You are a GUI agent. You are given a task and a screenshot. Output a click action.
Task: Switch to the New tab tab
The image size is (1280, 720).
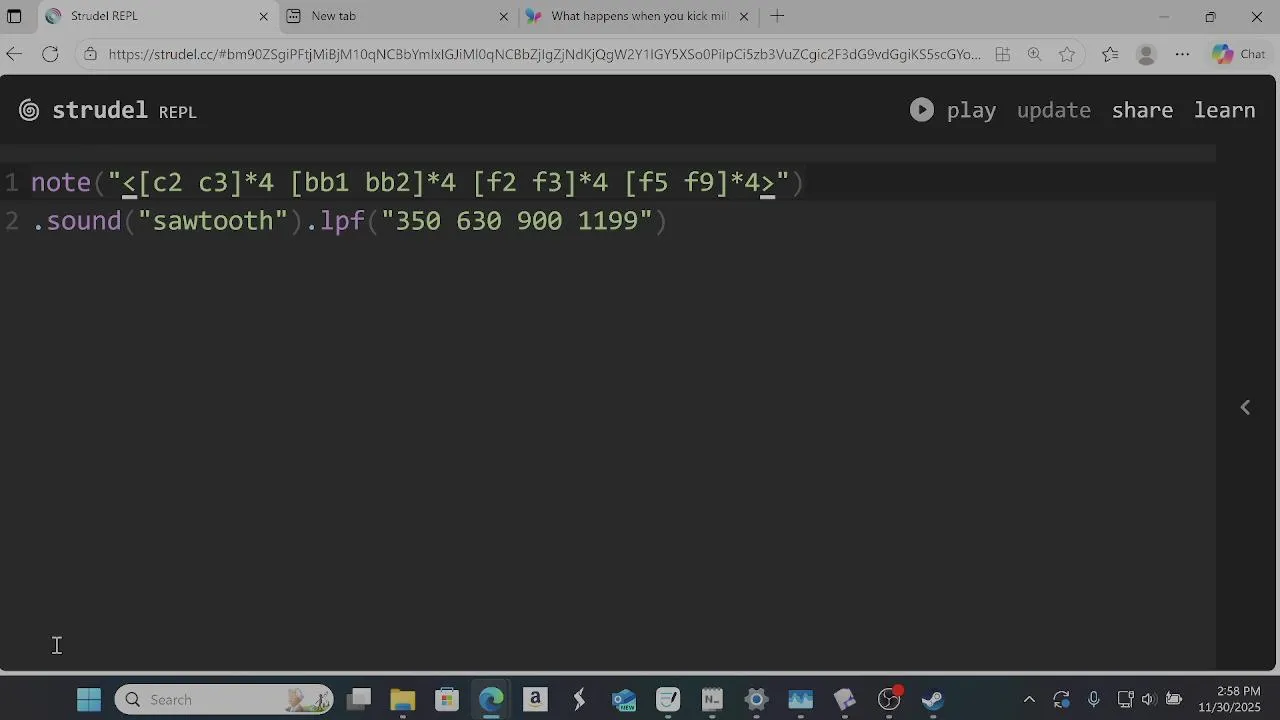click(x=397, y=16)
